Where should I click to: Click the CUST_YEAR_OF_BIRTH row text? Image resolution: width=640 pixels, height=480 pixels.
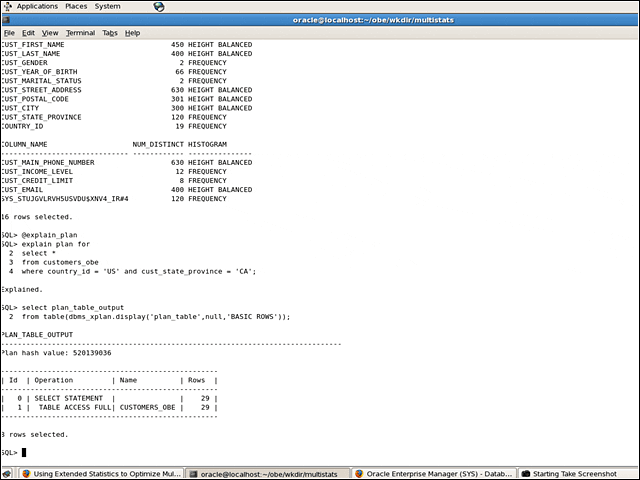(x=114, y=71)
